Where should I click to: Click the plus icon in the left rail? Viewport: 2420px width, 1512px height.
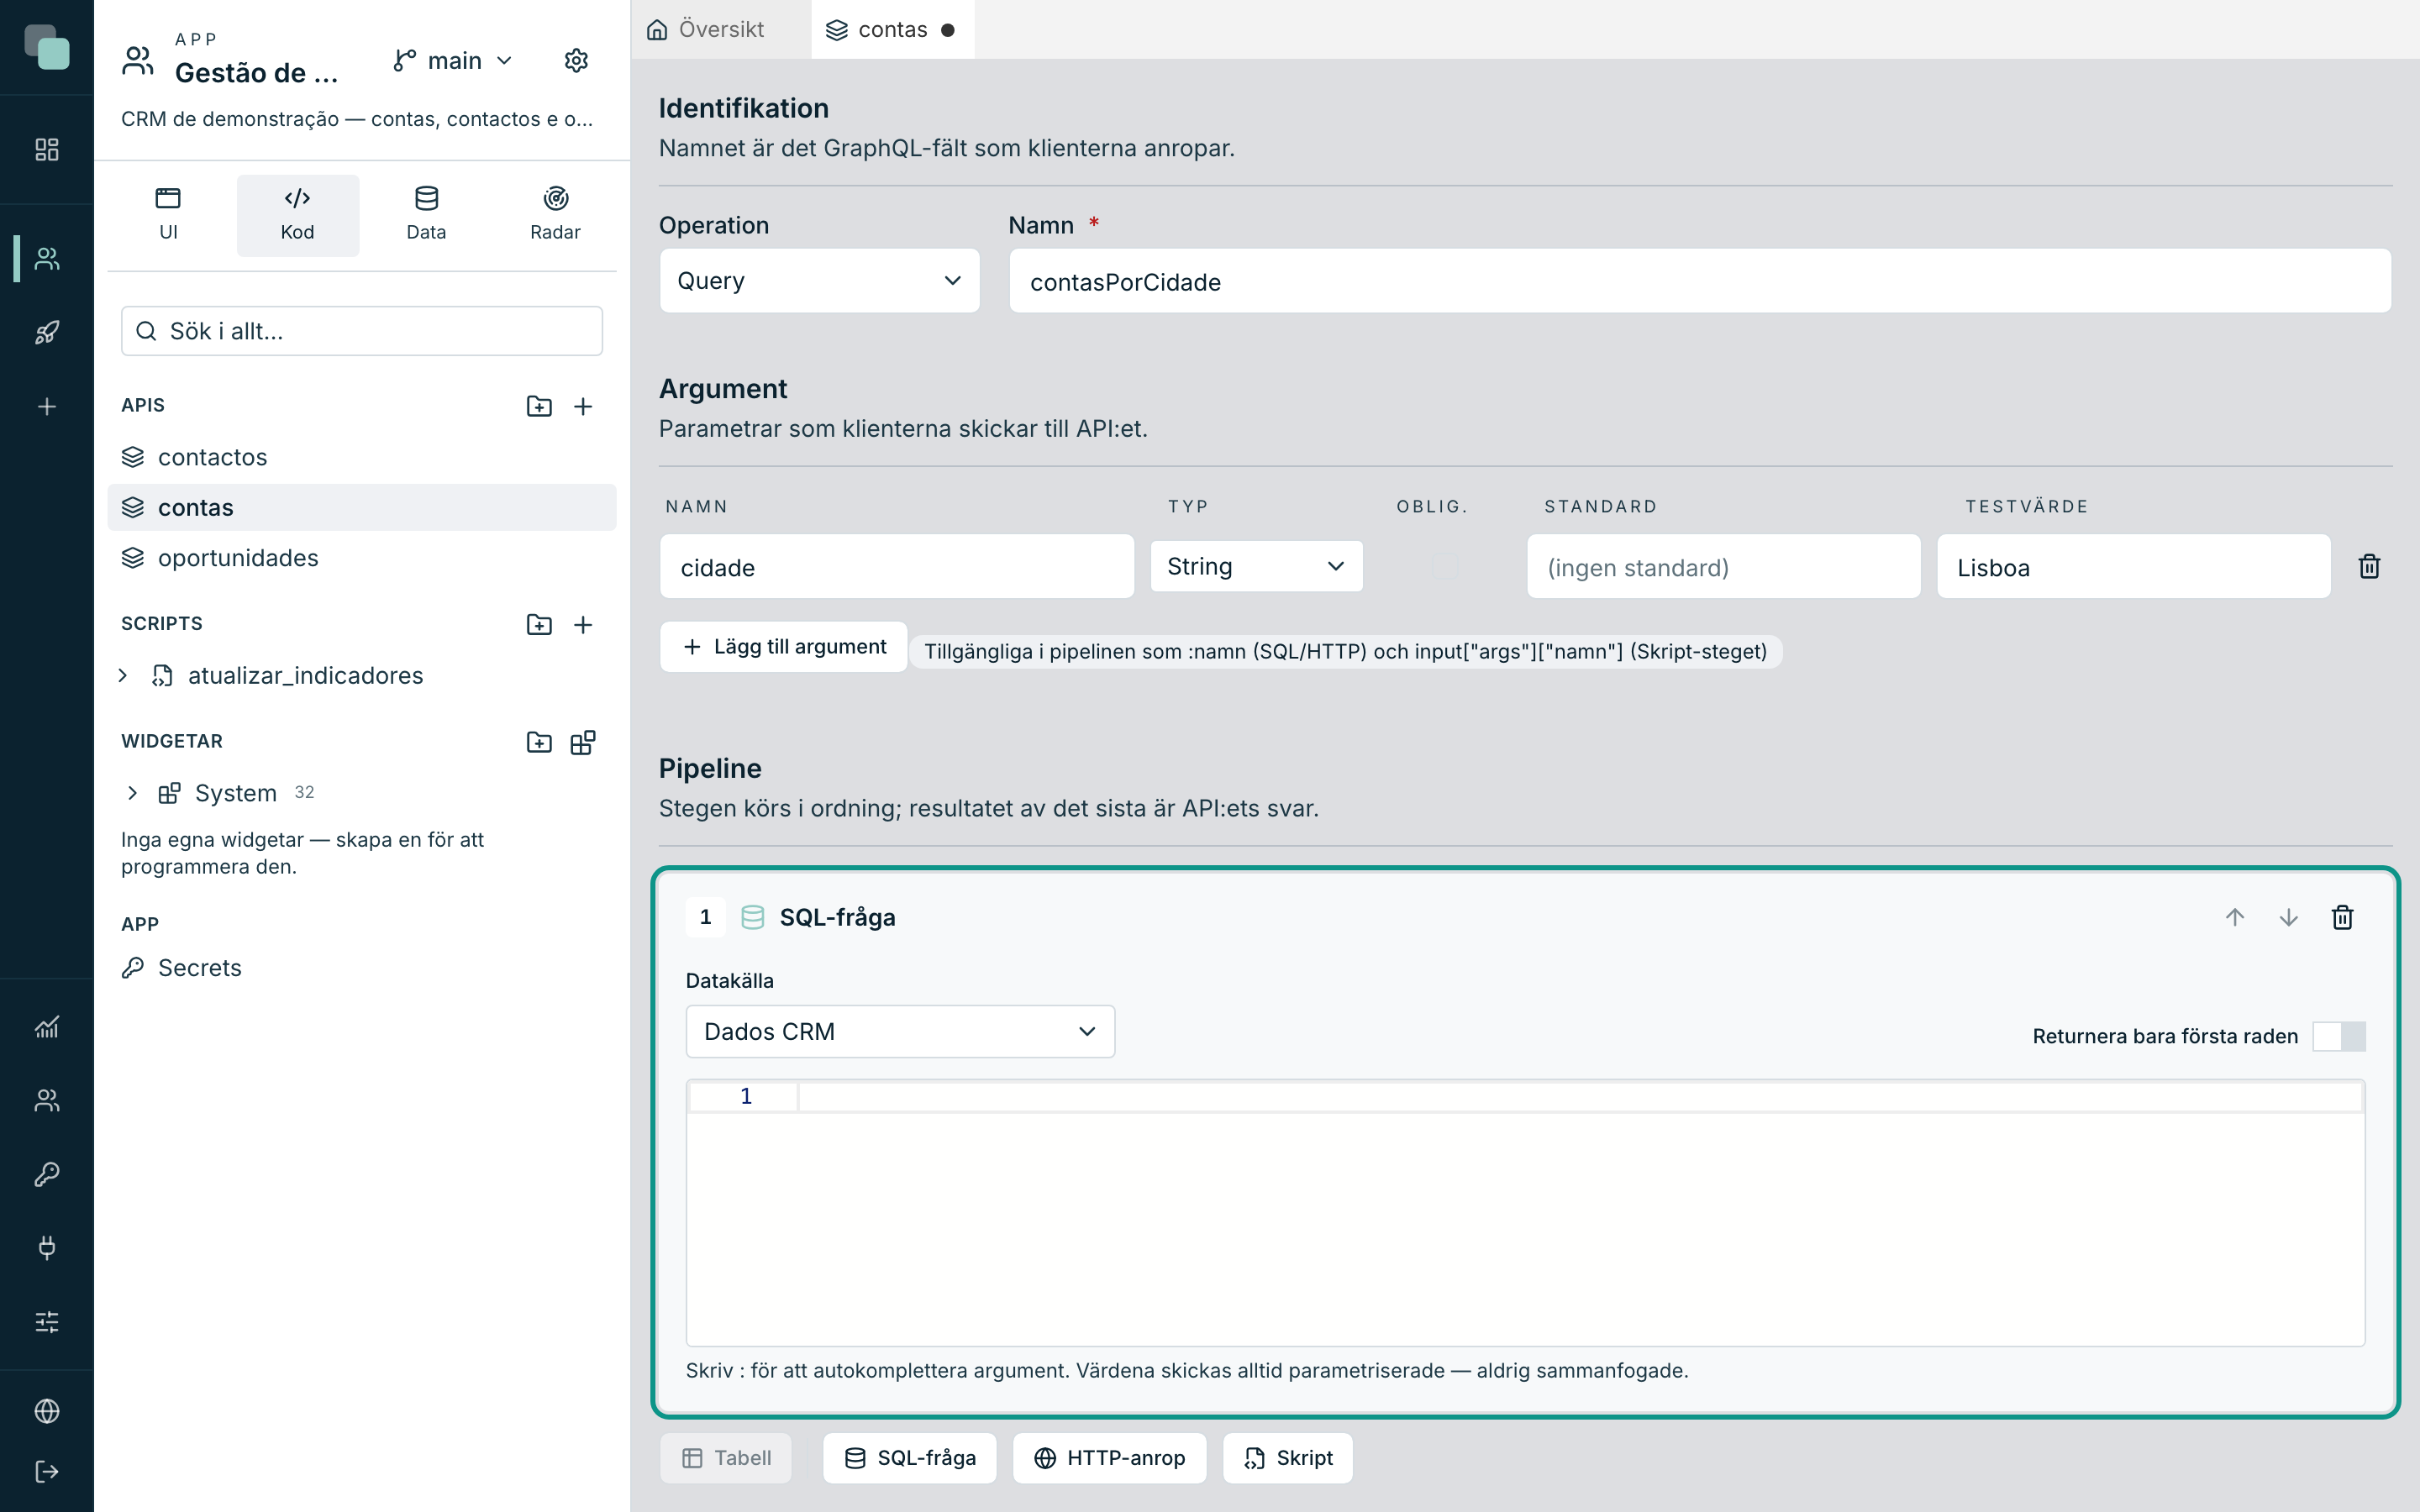click(47, 407)
